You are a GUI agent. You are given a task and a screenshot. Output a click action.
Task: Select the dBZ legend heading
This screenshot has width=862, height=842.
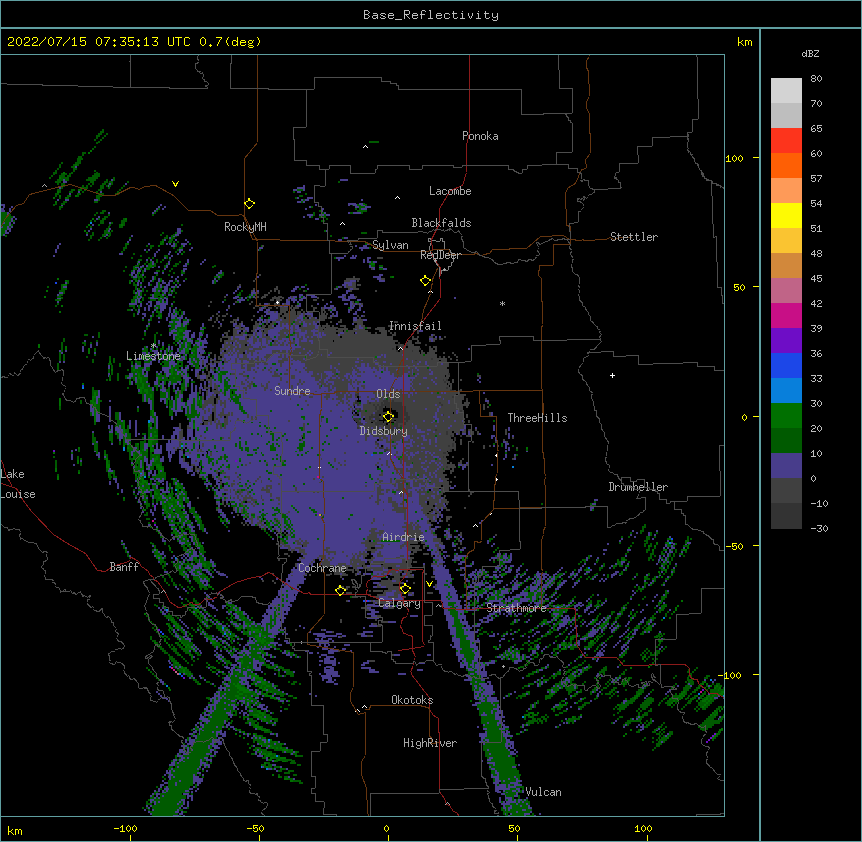coord(810,53)
